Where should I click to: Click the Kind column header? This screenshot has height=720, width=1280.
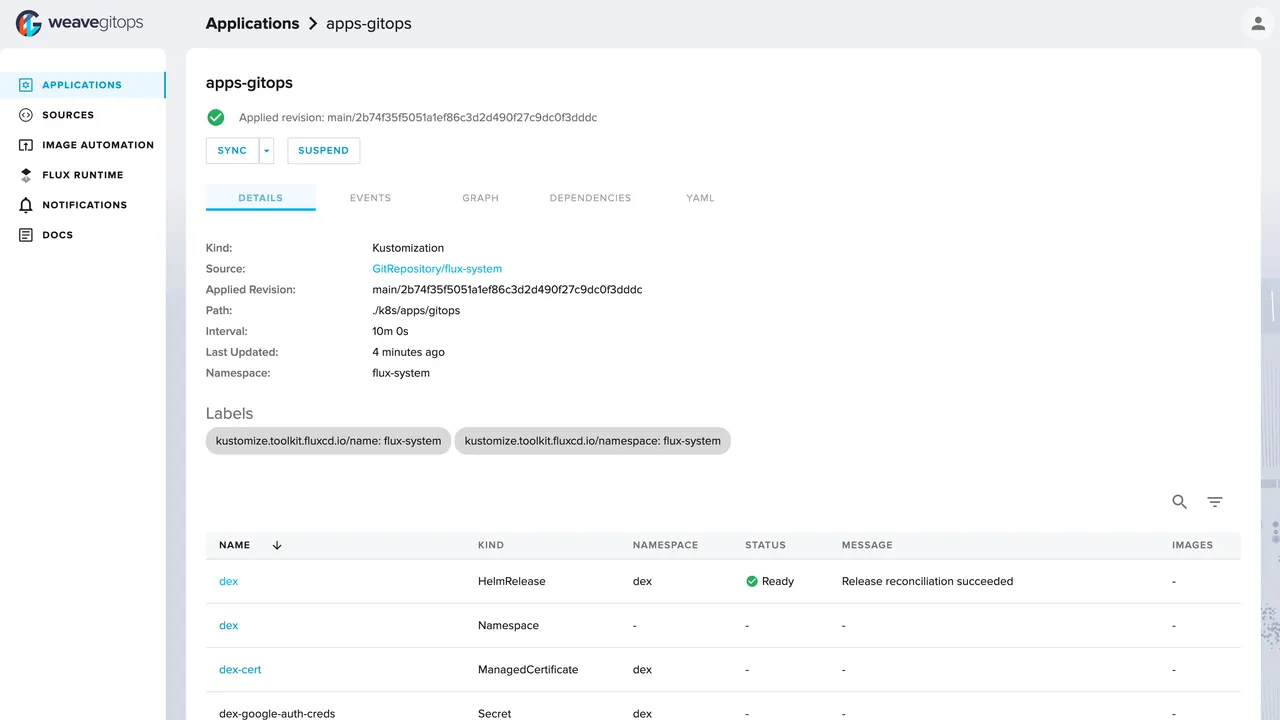[x=491, y=545]
